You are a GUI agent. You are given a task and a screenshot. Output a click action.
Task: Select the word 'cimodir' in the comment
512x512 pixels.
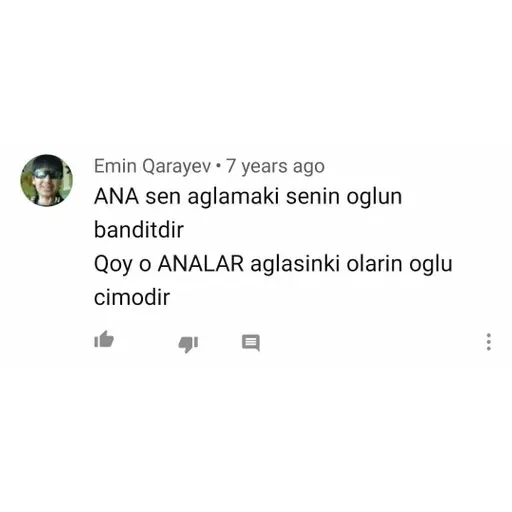(x=132, y=297)
